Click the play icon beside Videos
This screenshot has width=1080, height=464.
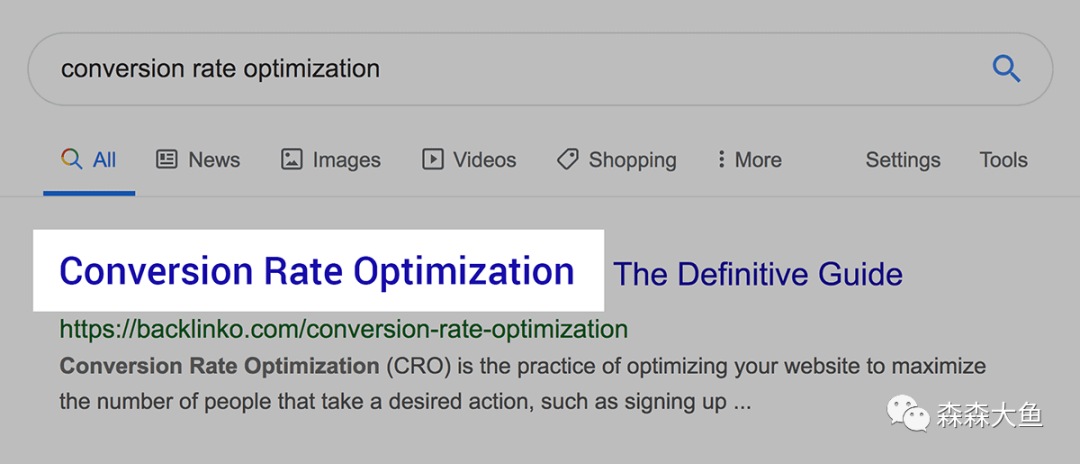(x=433, y=159)
